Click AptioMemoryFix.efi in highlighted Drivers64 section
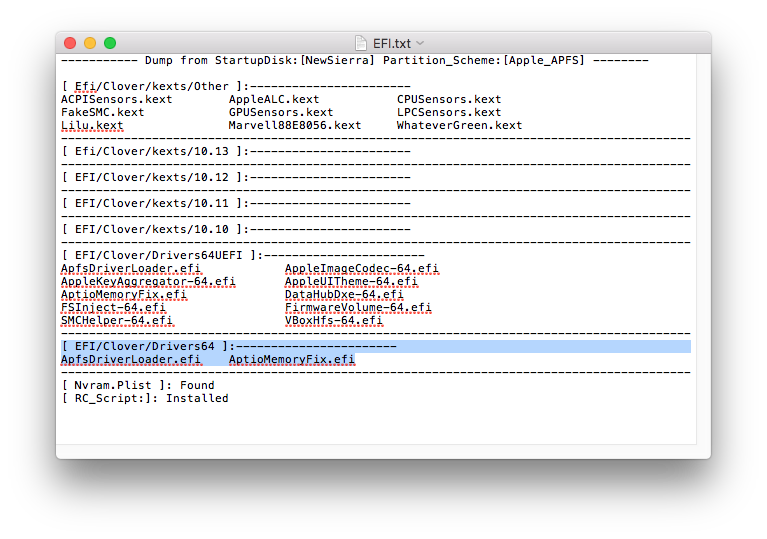Screen dimensions: 767x539 click(292, 359)
